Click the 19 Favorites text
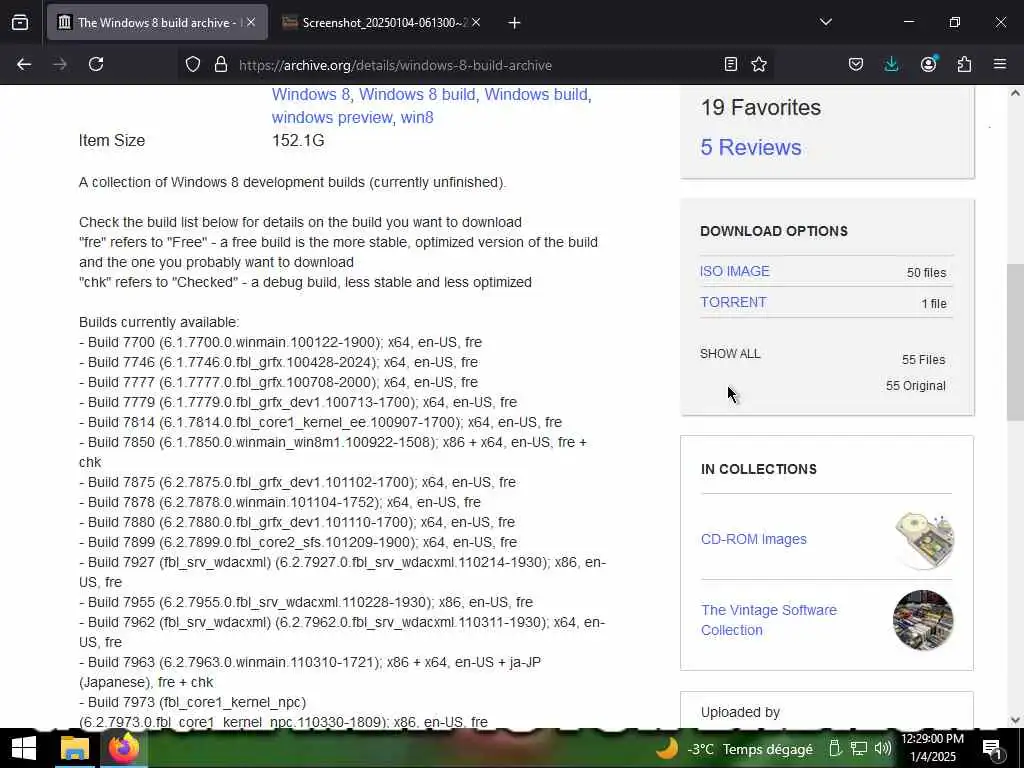 pos(761,108)
